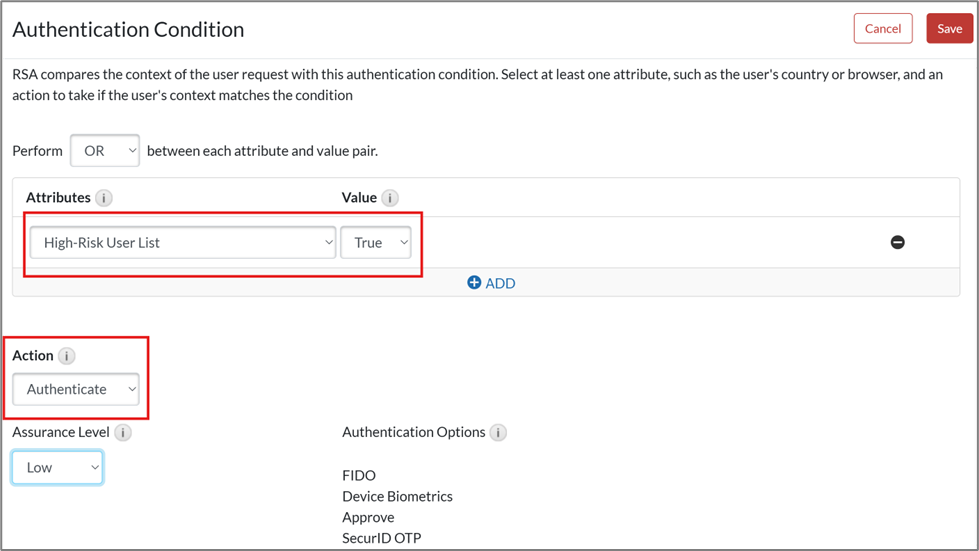Click the blue plus icon beside ADD
Viewport: 979px width, 551px height.
pyautogui.click(x=474, y=283)
